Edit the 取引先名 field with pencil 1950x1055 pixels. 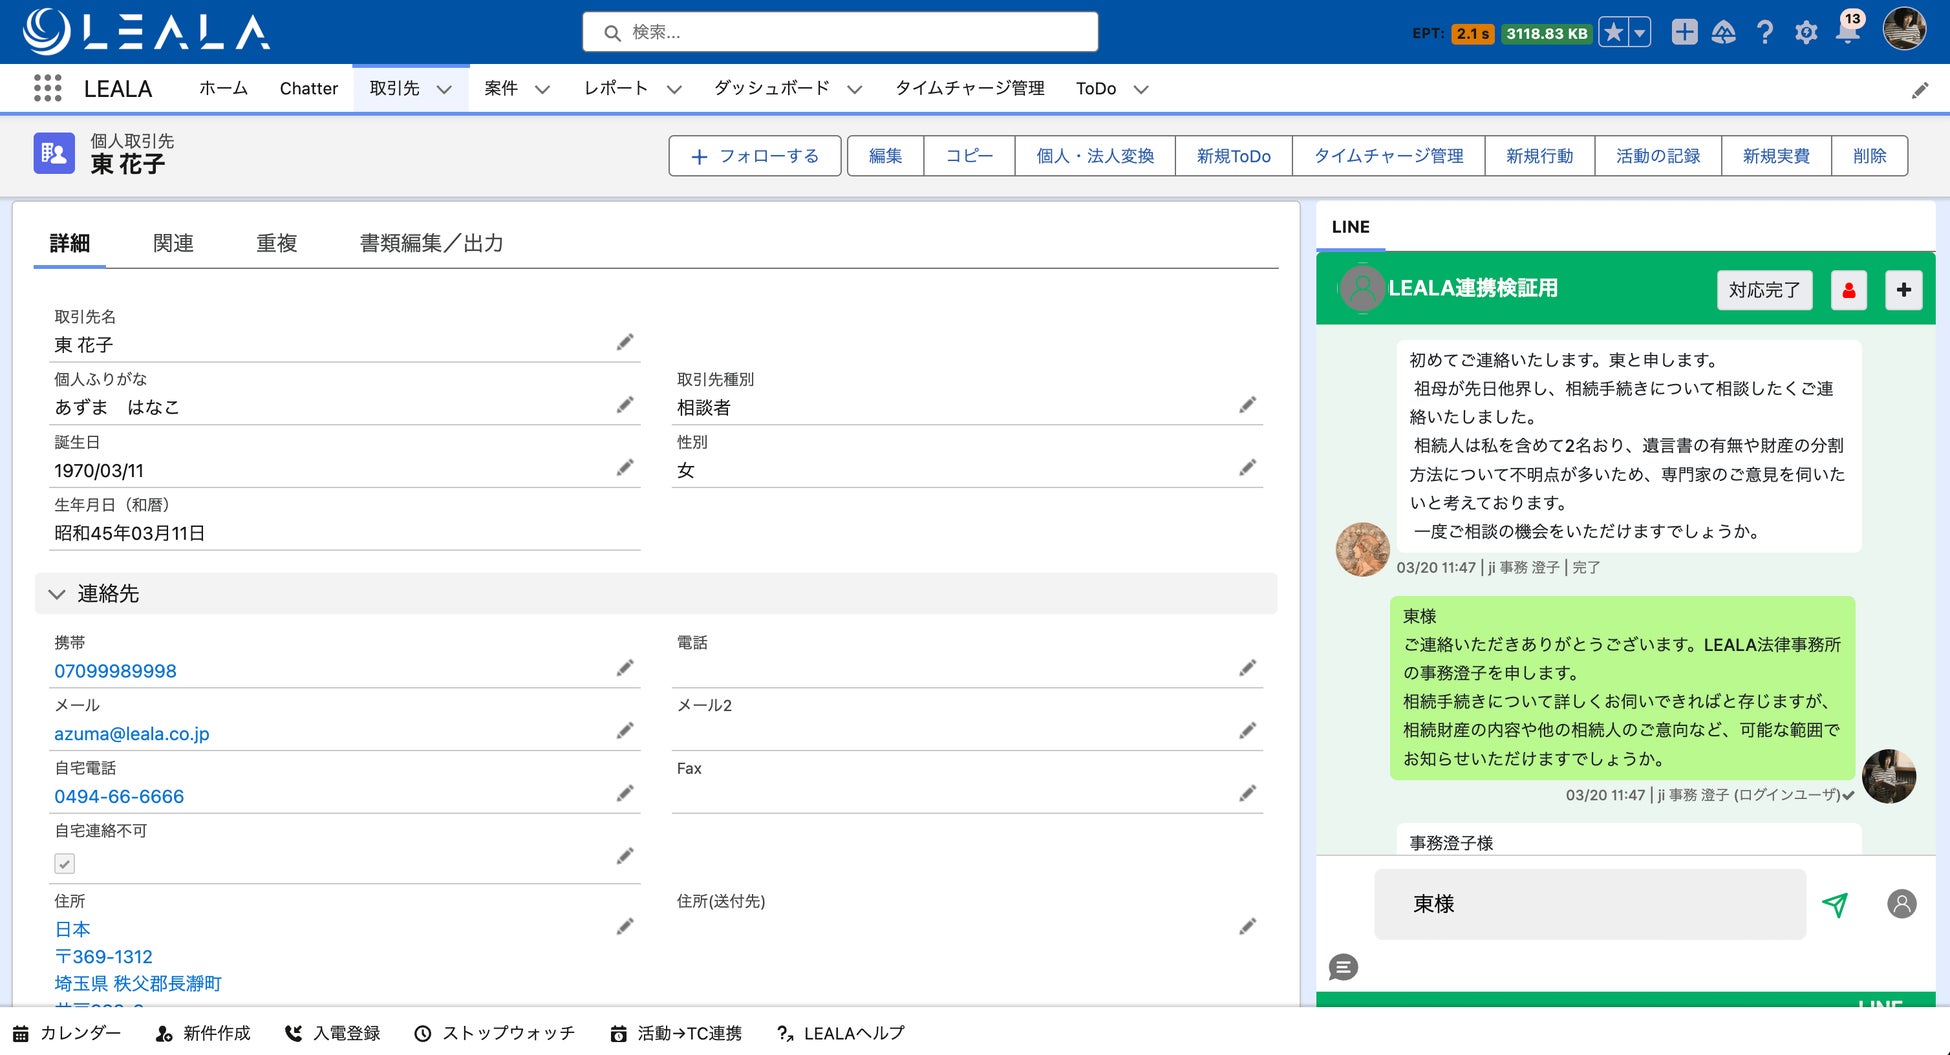pos(625,343)
